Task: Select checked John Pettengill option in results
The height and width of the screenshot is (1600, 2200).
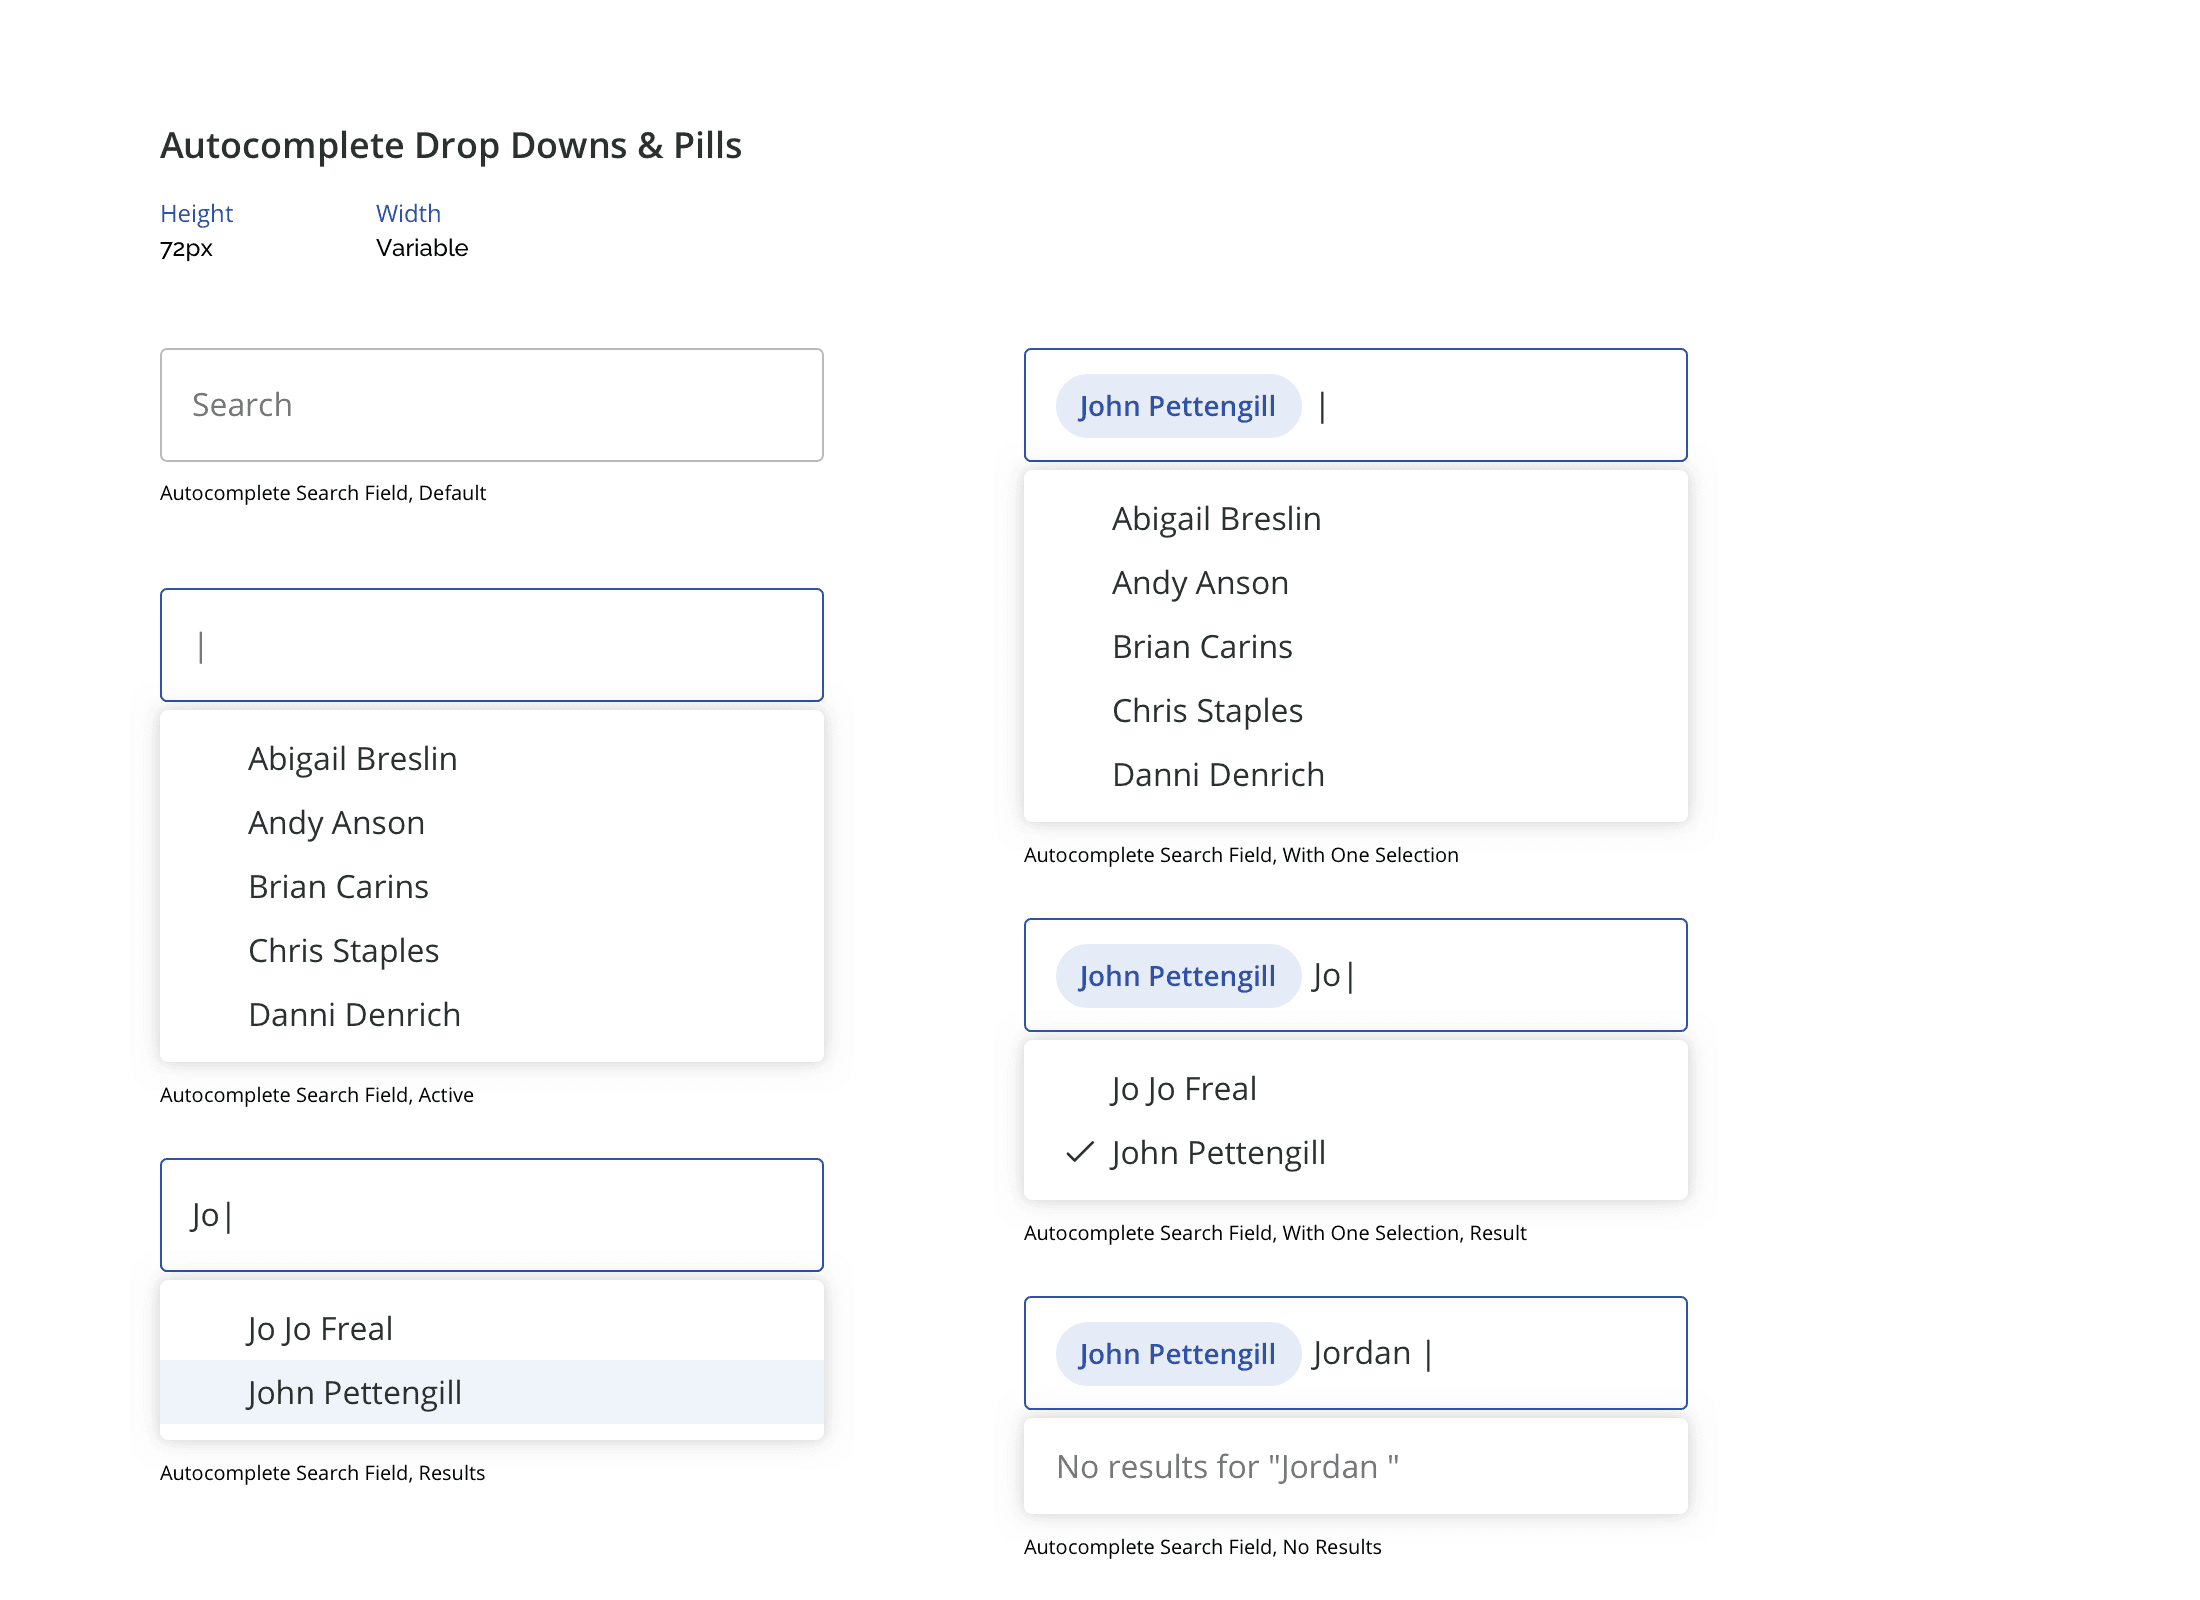Action: tap(1218, 1153)
